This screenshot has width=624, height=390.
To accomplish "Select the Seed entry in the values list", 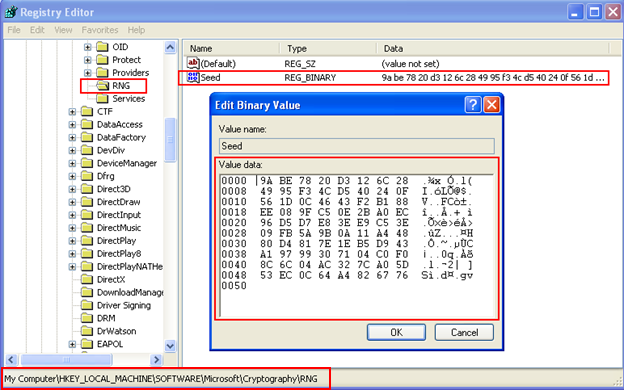I will pyautogui.click(x=211, y=78).
